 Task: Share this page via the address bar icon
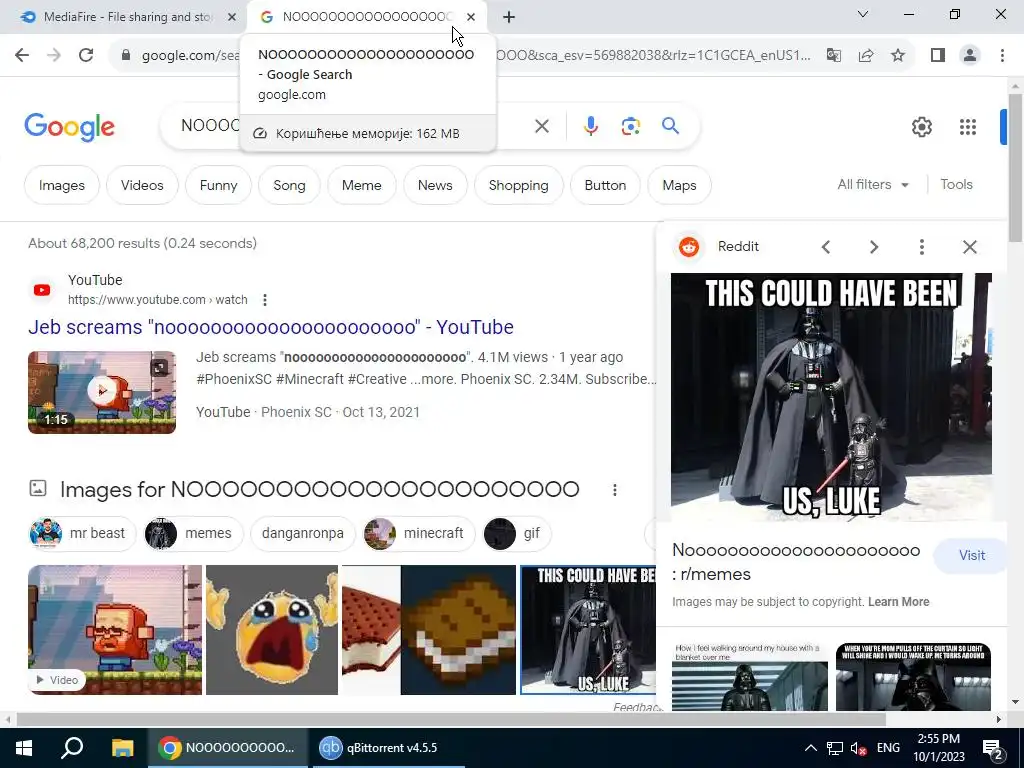click(x=866, y=56)
